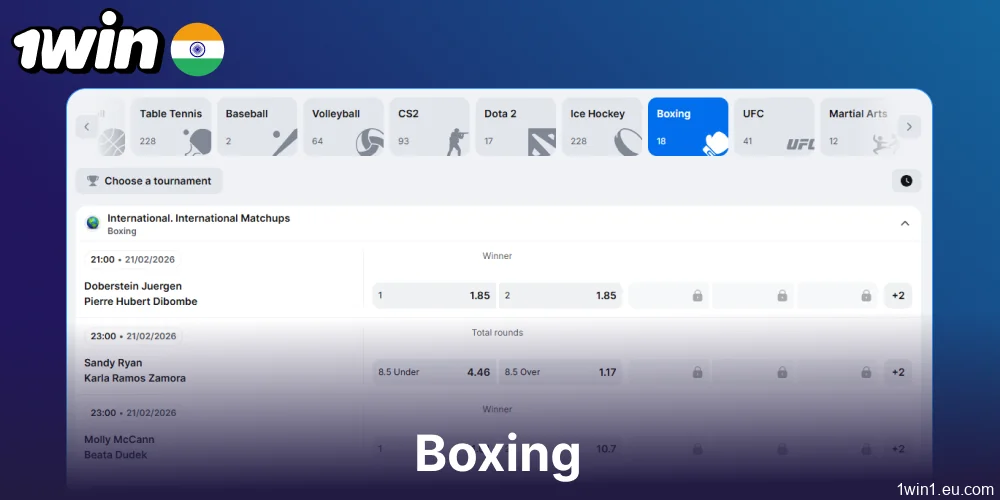Click the globe icon beside International Matchups
The height and width of the screenshot is (500, 1000).
pos(93,223)
